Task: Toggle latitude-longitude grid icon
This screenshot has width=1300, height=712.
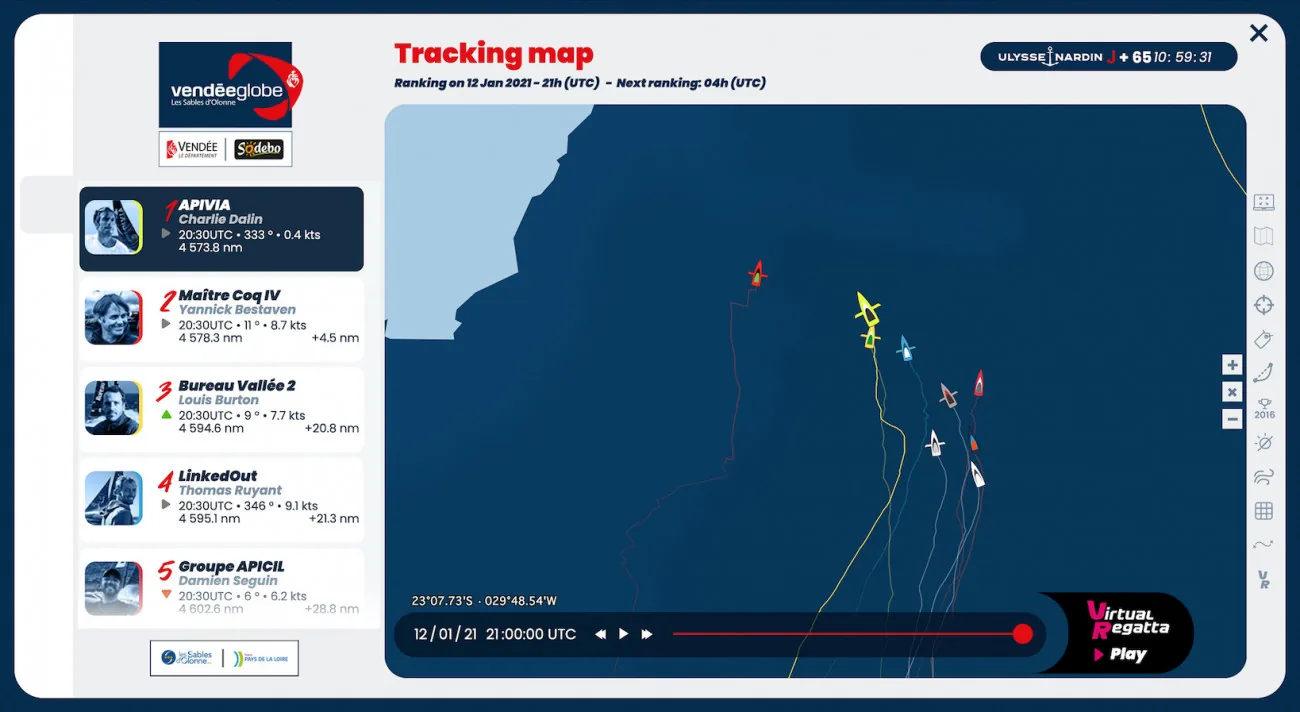Action: point(1263,511)
